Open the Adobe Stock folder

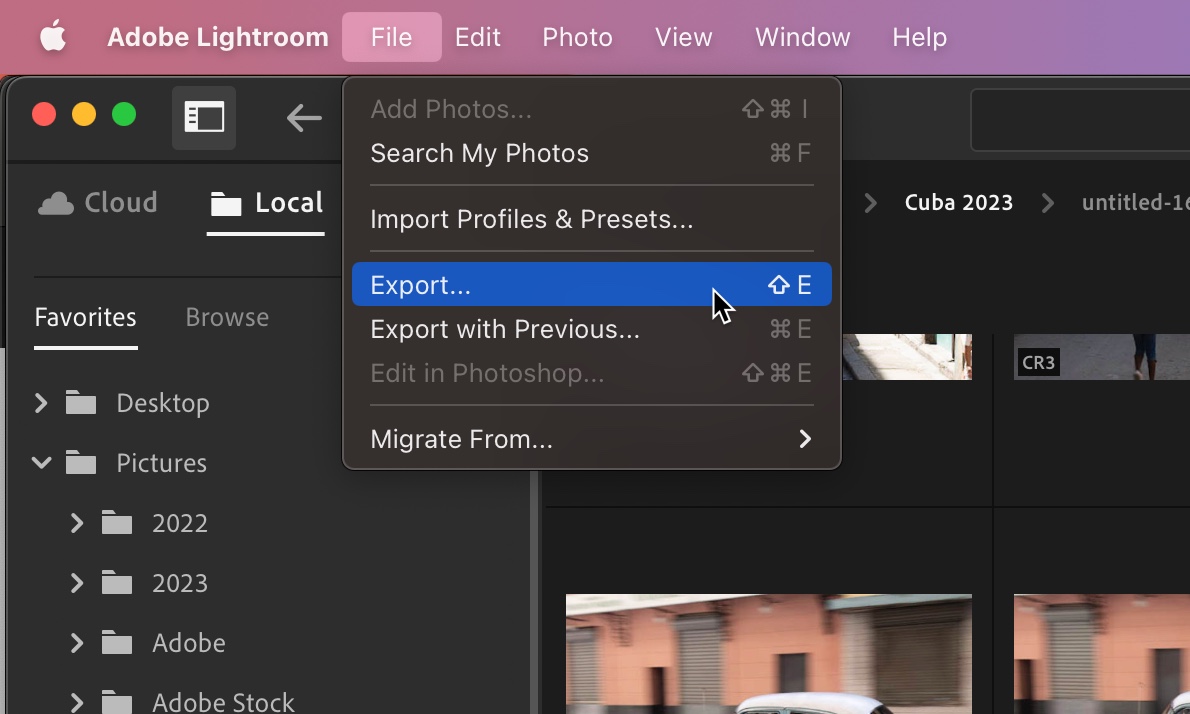tap(223, 701)
